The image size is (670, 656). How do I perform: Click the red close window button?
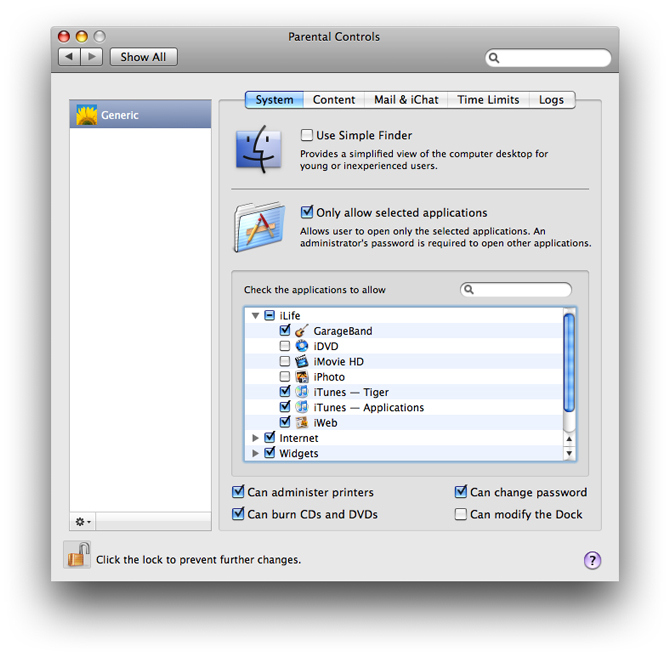click(x=64, y=36)
